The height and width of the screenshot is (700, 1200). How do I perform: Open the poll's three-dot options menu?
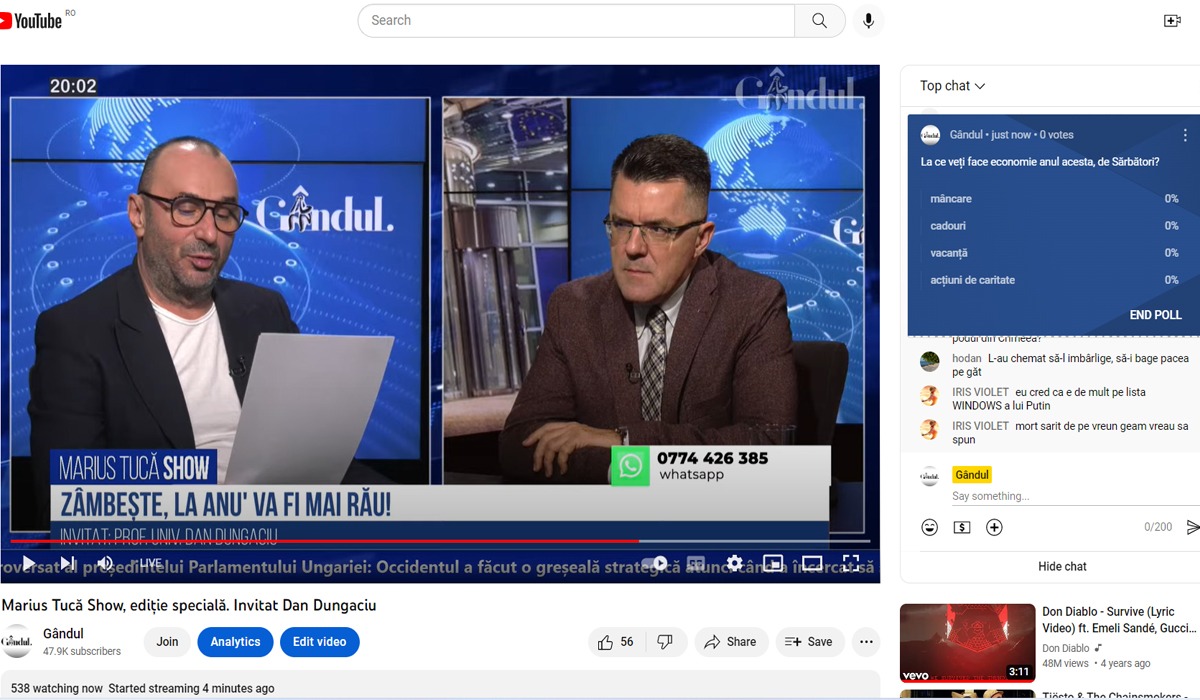pos(1188,135)
